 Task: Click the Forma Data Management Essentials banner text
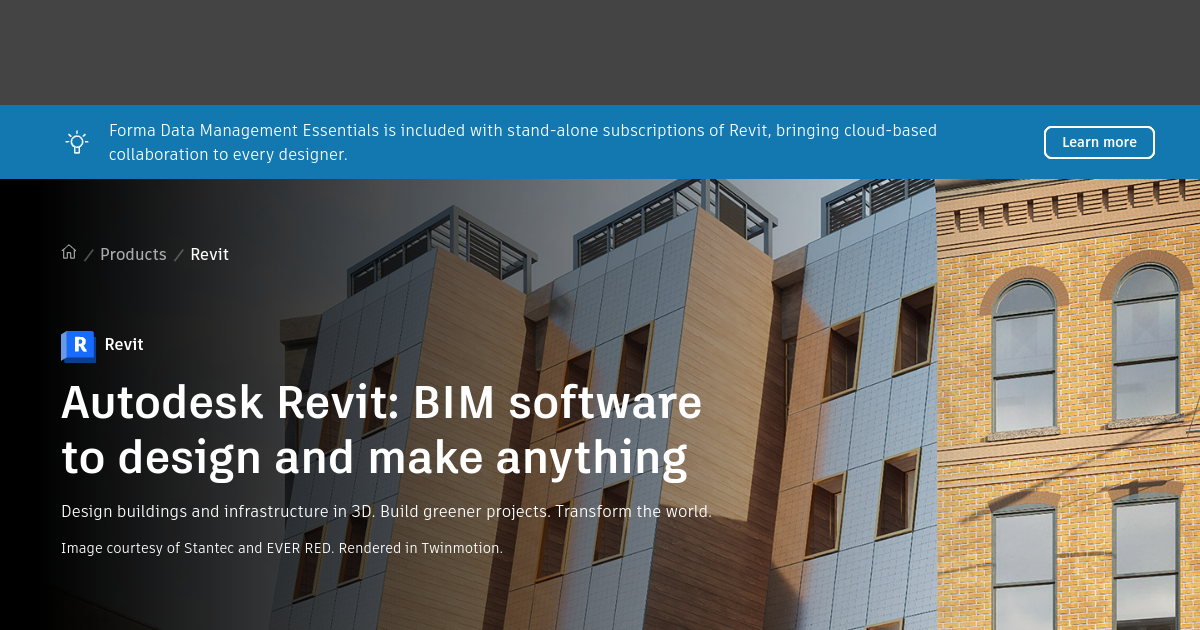523,143
